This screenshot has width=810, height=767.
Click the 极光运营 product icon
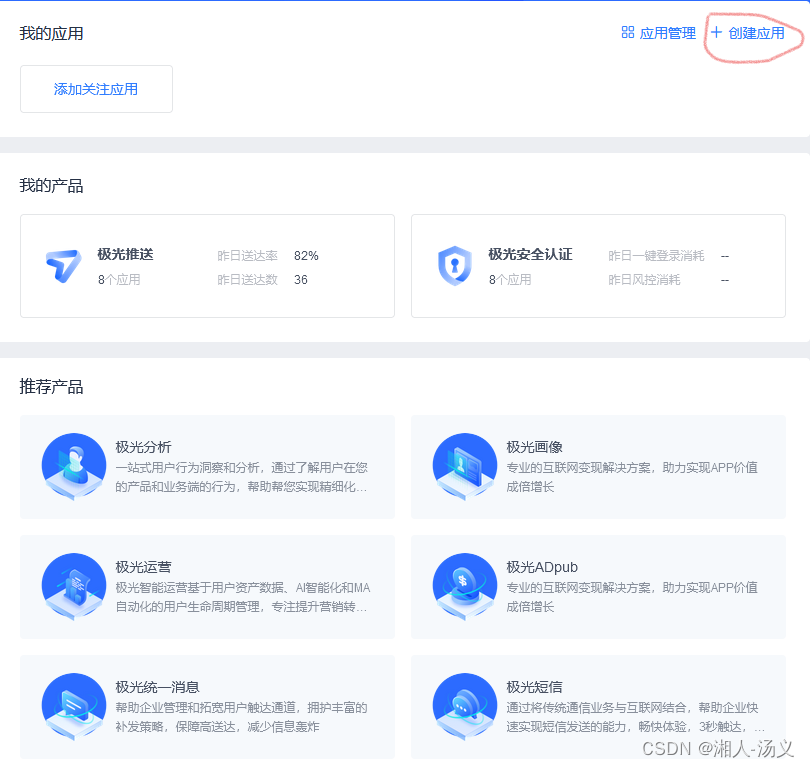coord(74,586)
